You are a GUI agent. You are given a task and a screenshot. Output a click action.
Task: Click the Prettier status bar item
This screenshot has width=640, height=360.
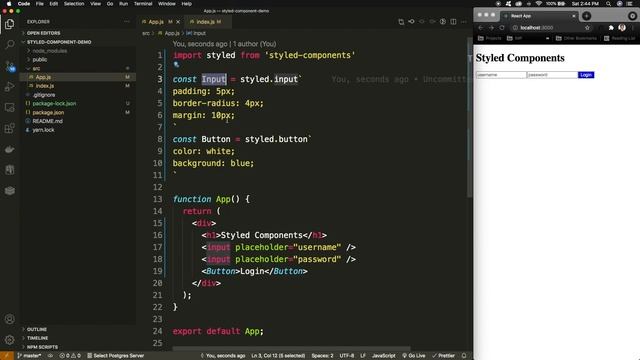[x=443, y=356]
